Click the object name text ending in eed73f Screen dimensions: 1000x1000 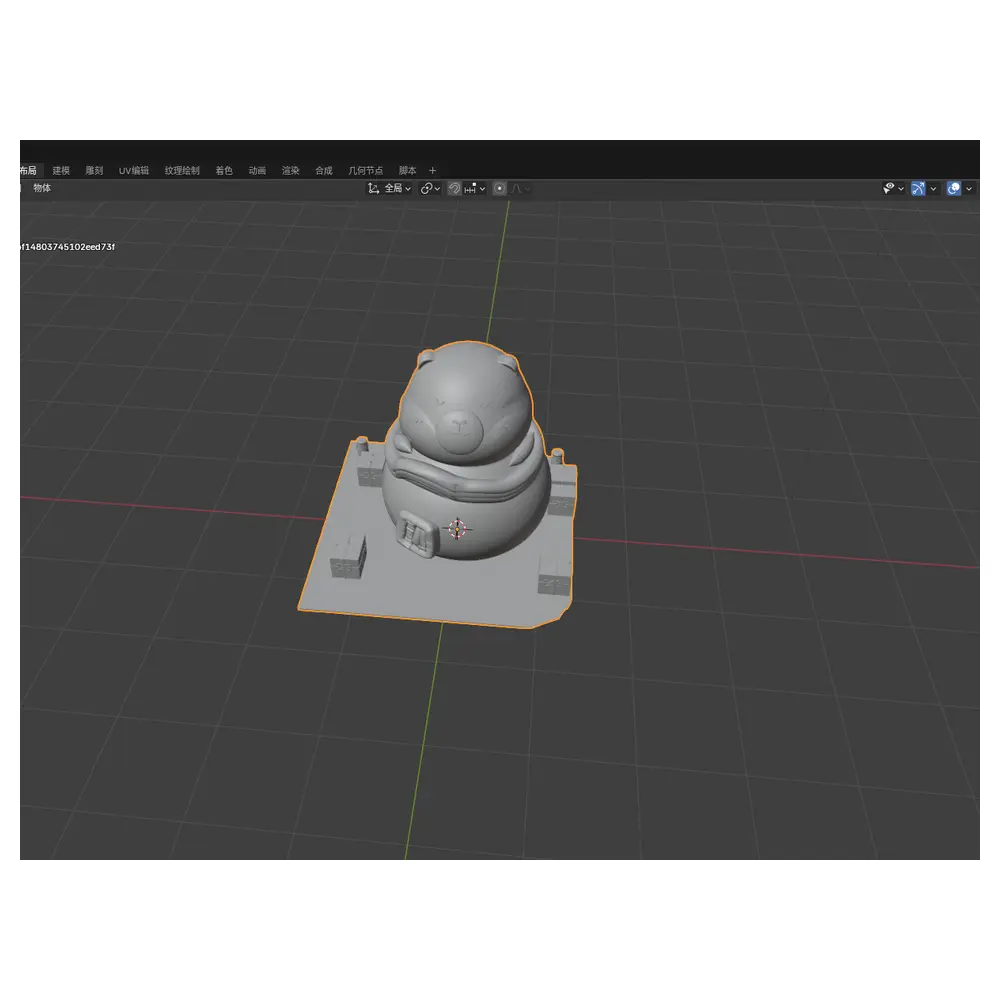pos(68,247)
